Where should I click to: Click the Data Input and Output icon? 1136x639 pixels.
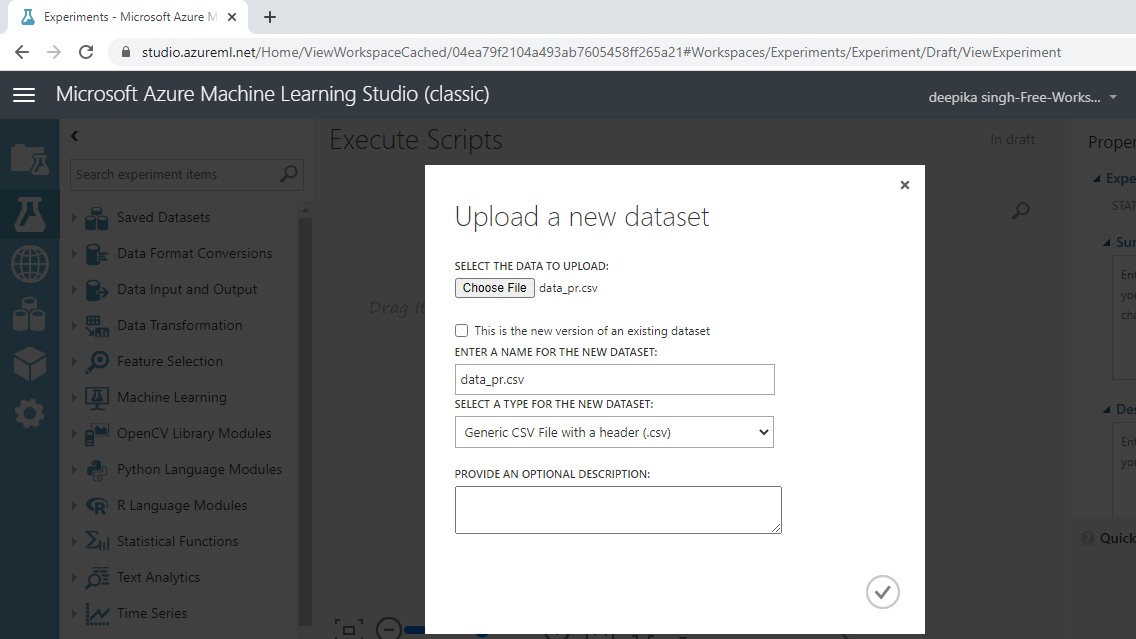point(96,290)
